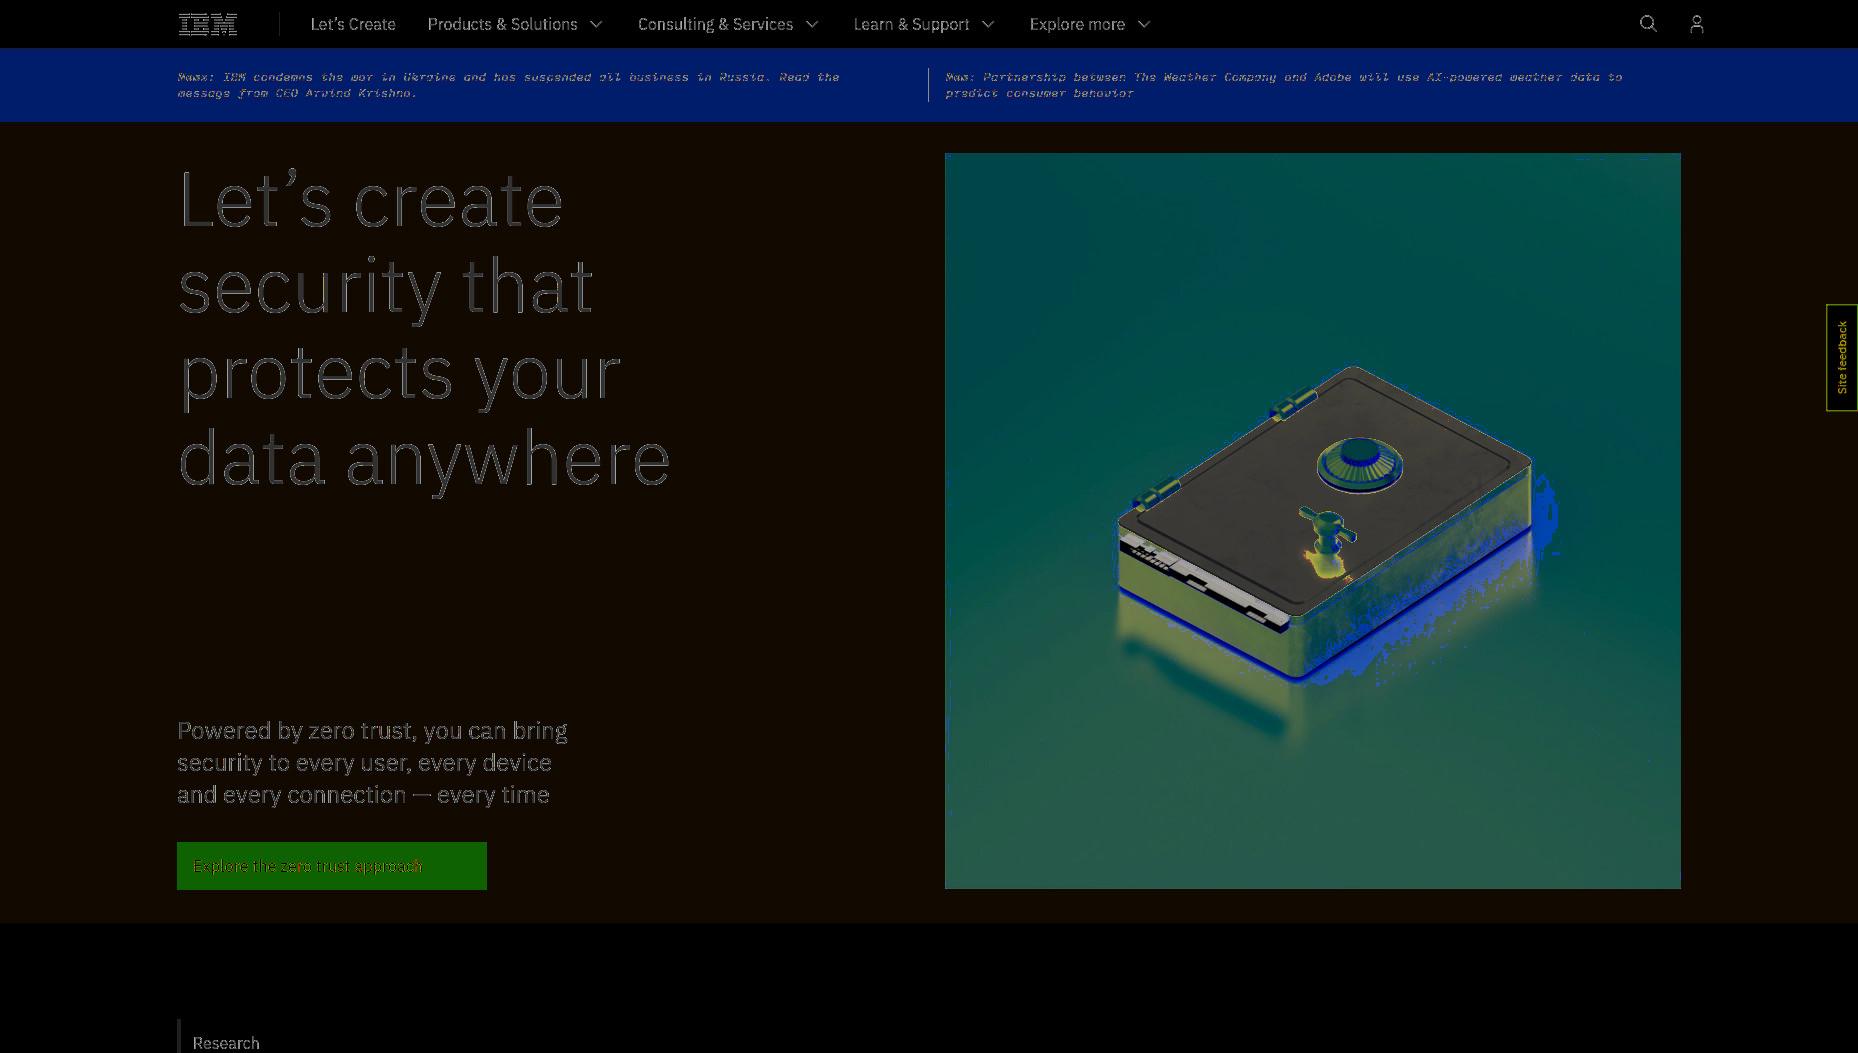Select the Research section label

226,1042
